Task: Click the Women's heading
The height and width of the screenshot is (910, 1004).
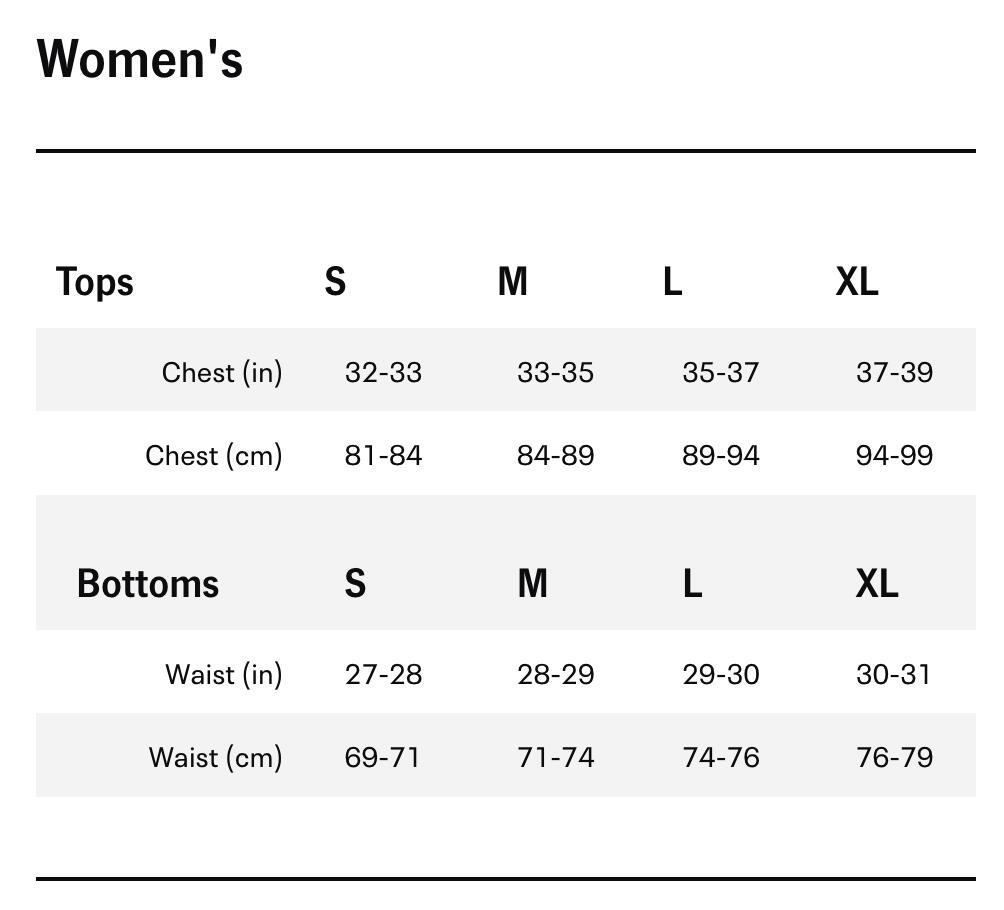Action: pos(140,59)
